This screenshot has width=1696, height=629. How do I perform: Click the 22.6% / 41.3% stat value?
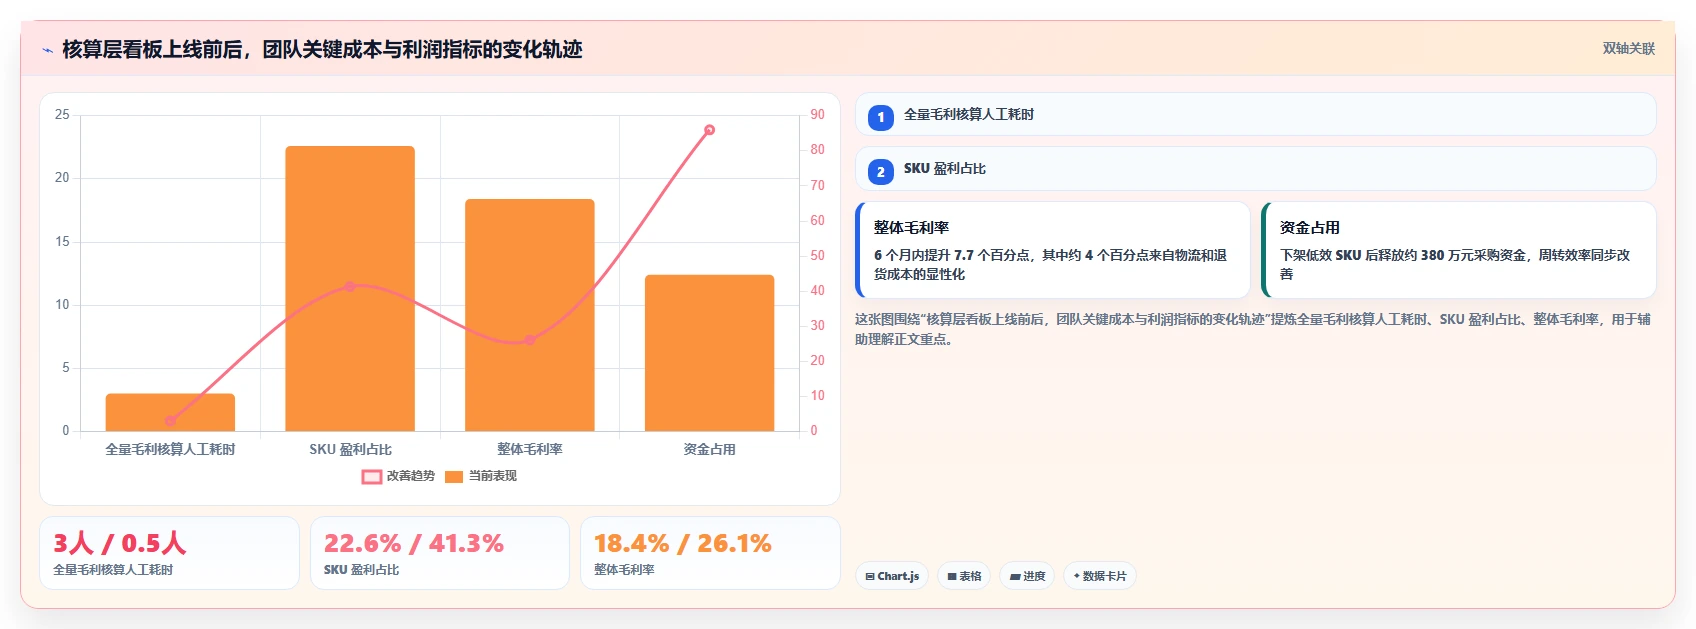413,543
